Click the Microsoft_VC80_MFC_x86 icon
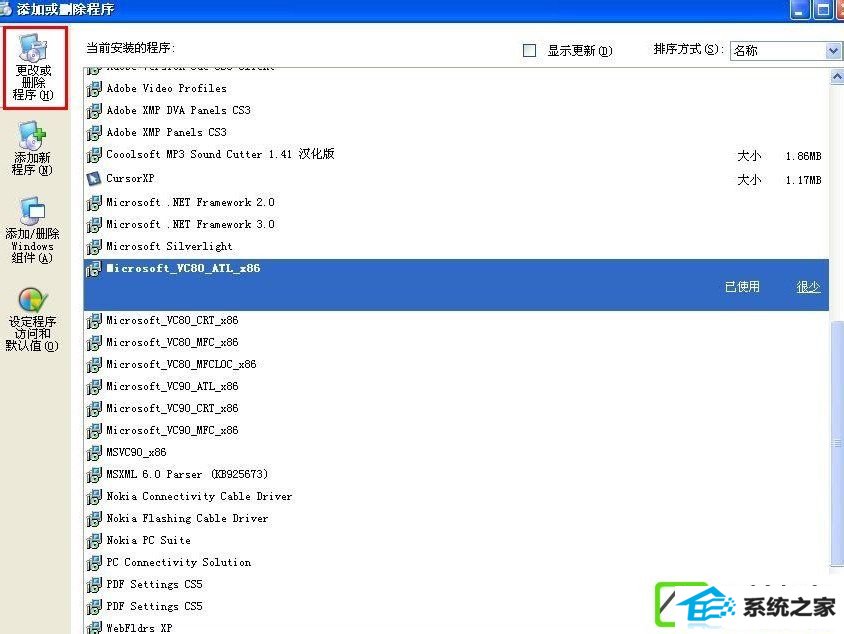The height and width of the screenshot is (634, 844). point(94,343)
